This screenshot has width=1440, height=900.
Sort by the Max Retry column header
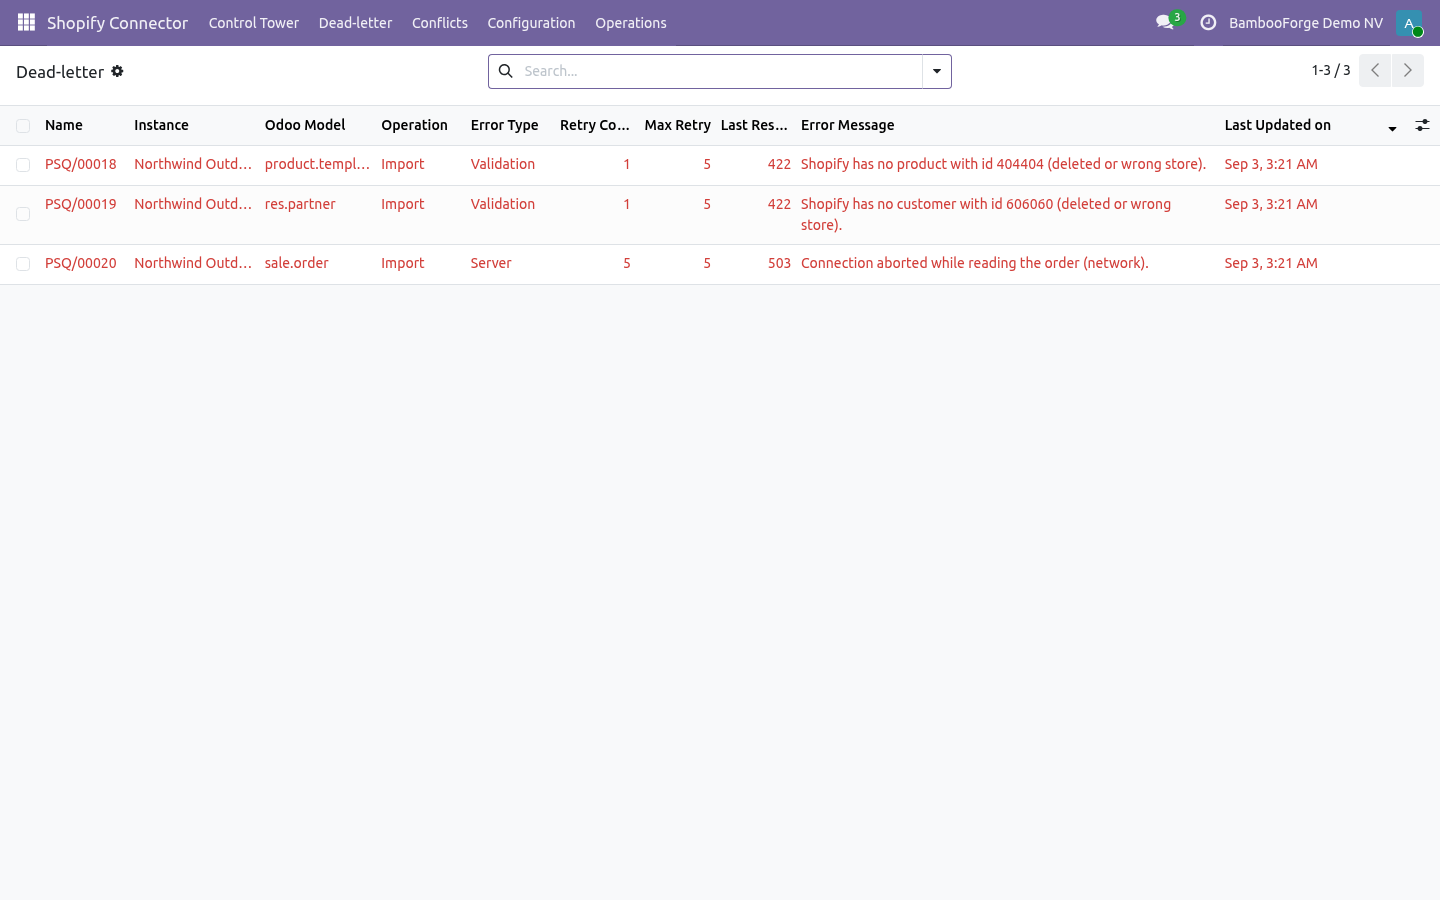click(x=677, y=125)
